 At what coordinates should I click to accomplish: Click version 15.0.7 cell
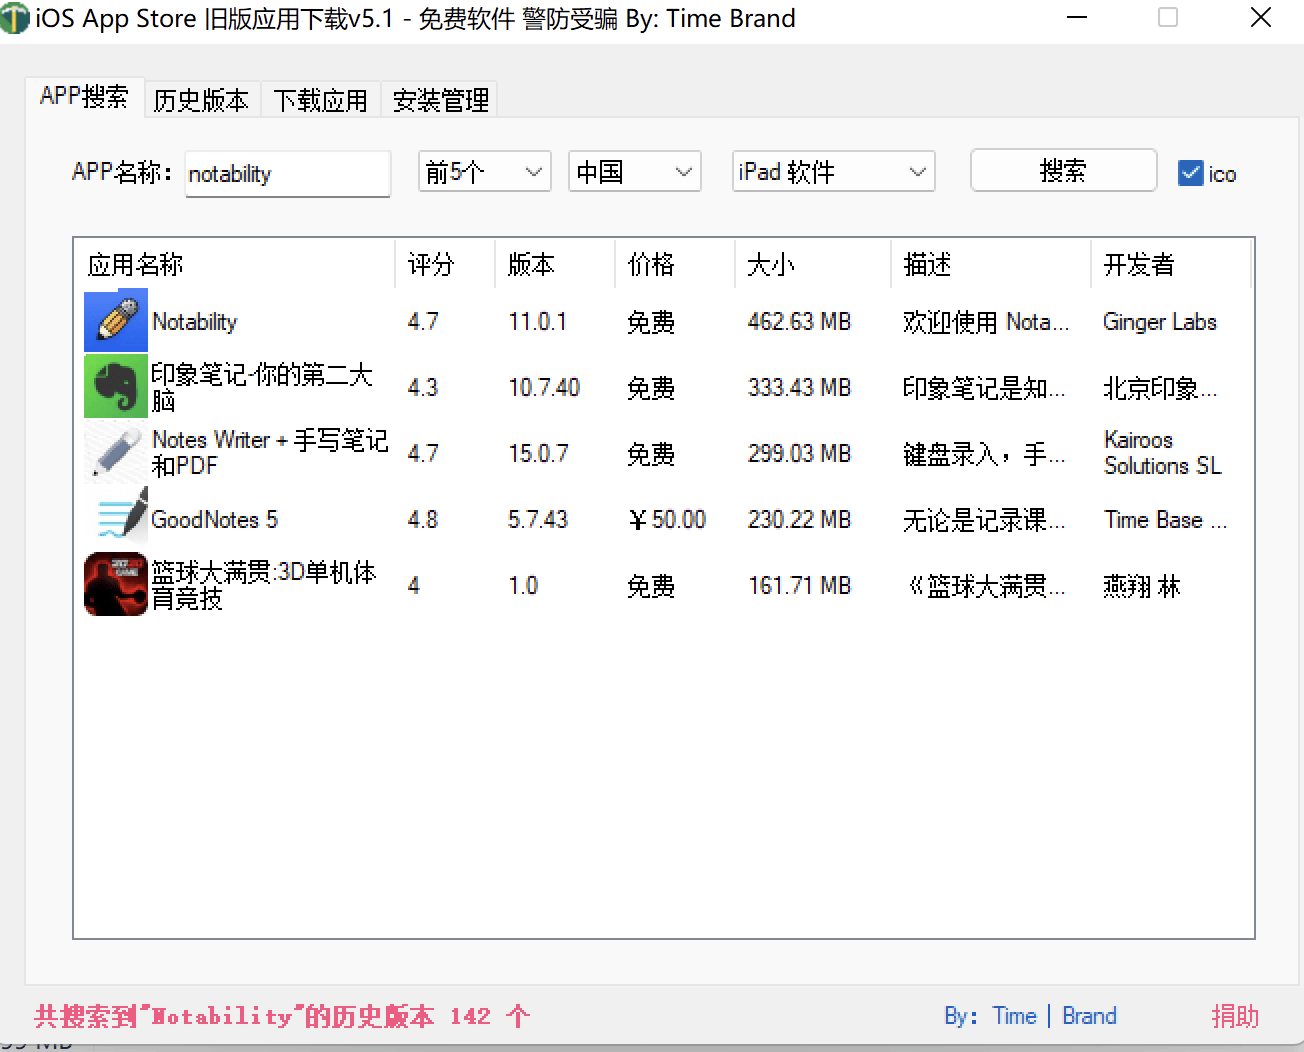click(538, 454)
